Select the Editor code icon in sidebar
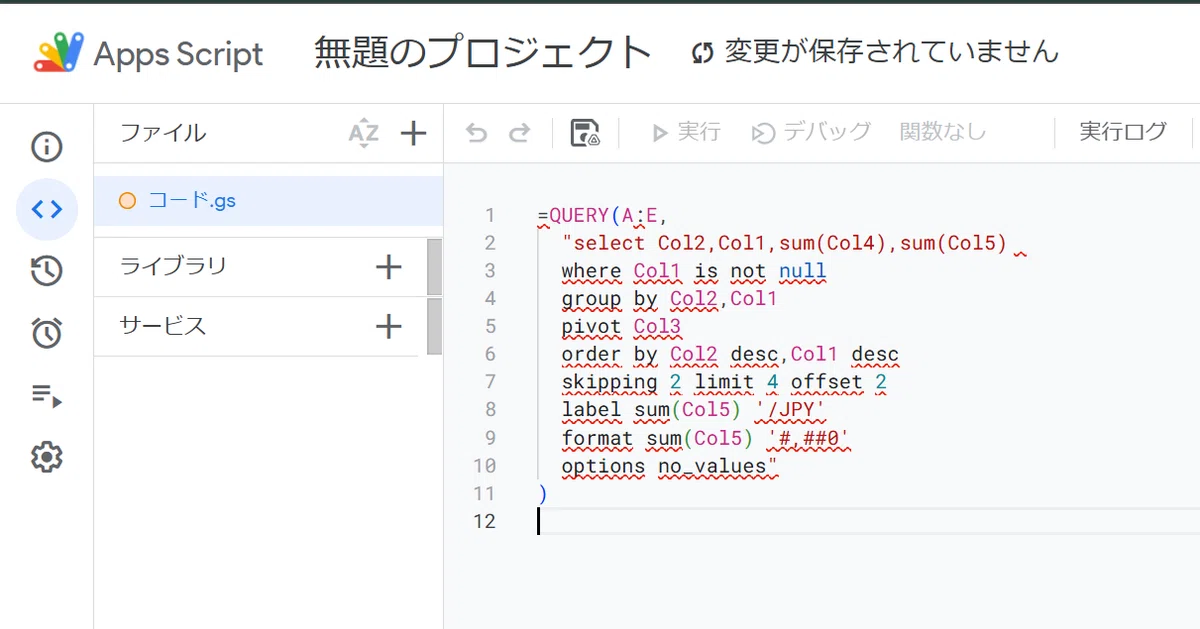 tap(46, 210)
